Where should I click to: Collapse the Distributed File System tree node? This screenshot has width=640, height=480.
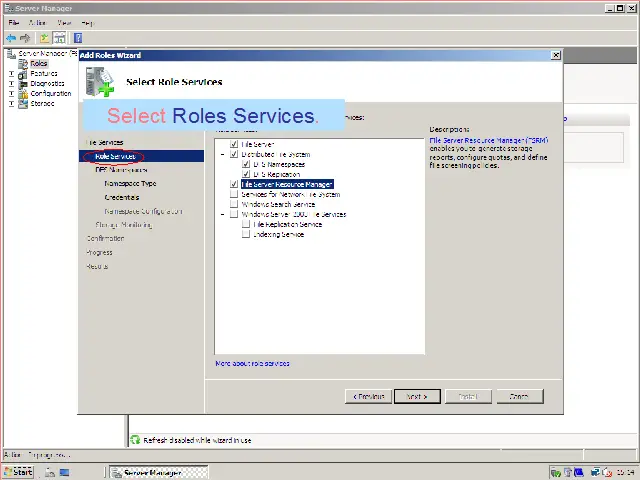(223, 155)
